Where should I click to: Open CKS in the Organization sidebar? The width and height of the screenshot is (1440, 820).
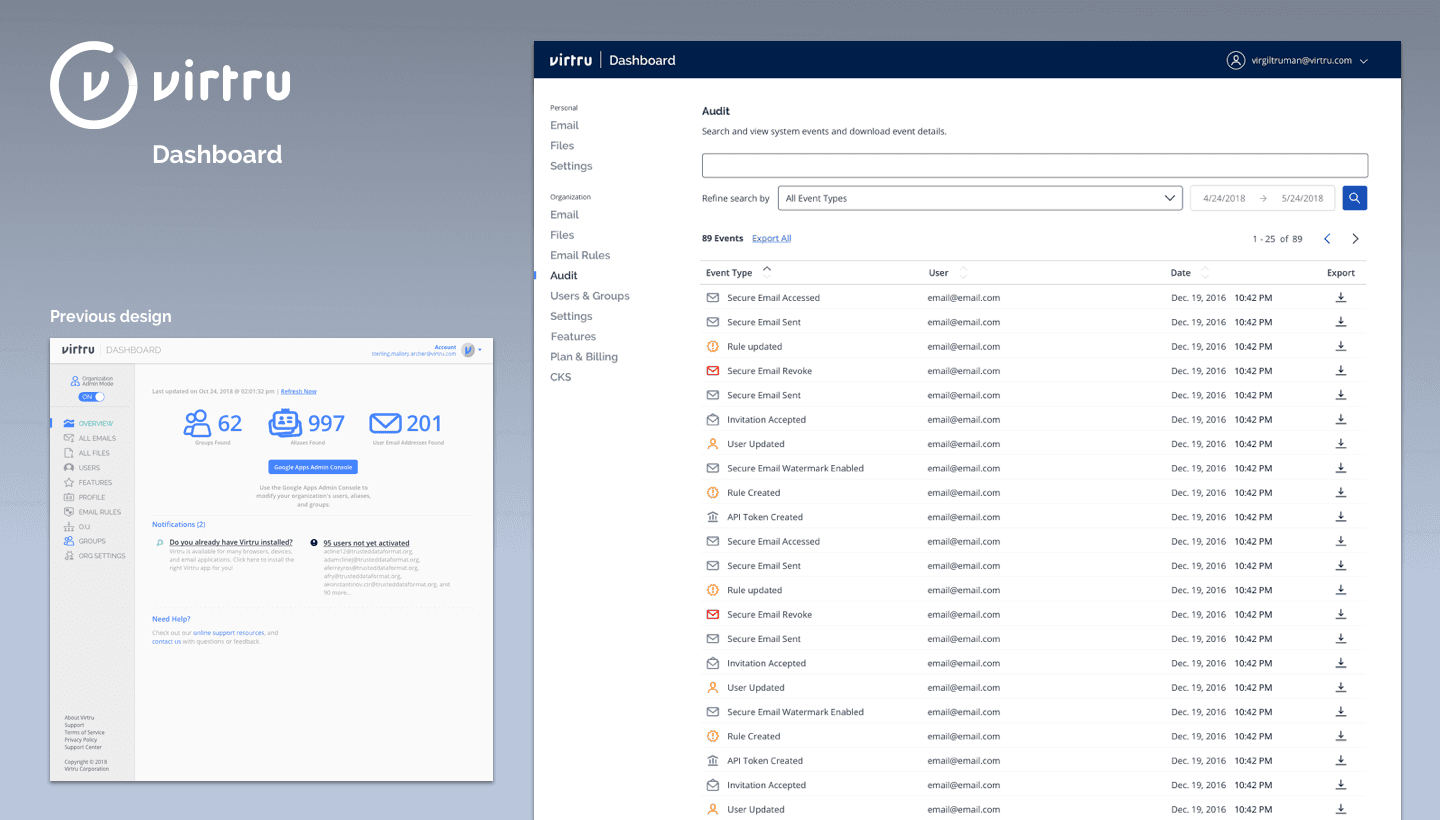561,377
